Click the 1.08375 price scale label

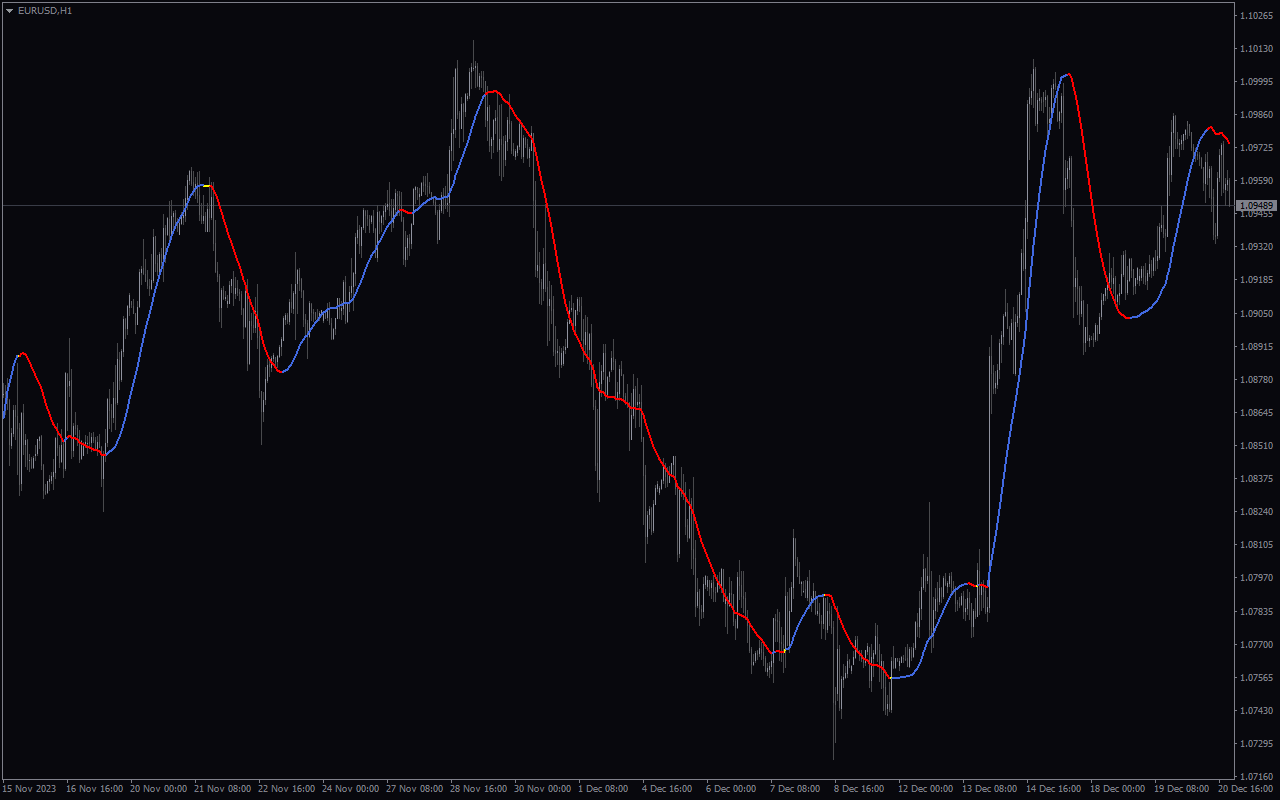[x=1256, y=479]
